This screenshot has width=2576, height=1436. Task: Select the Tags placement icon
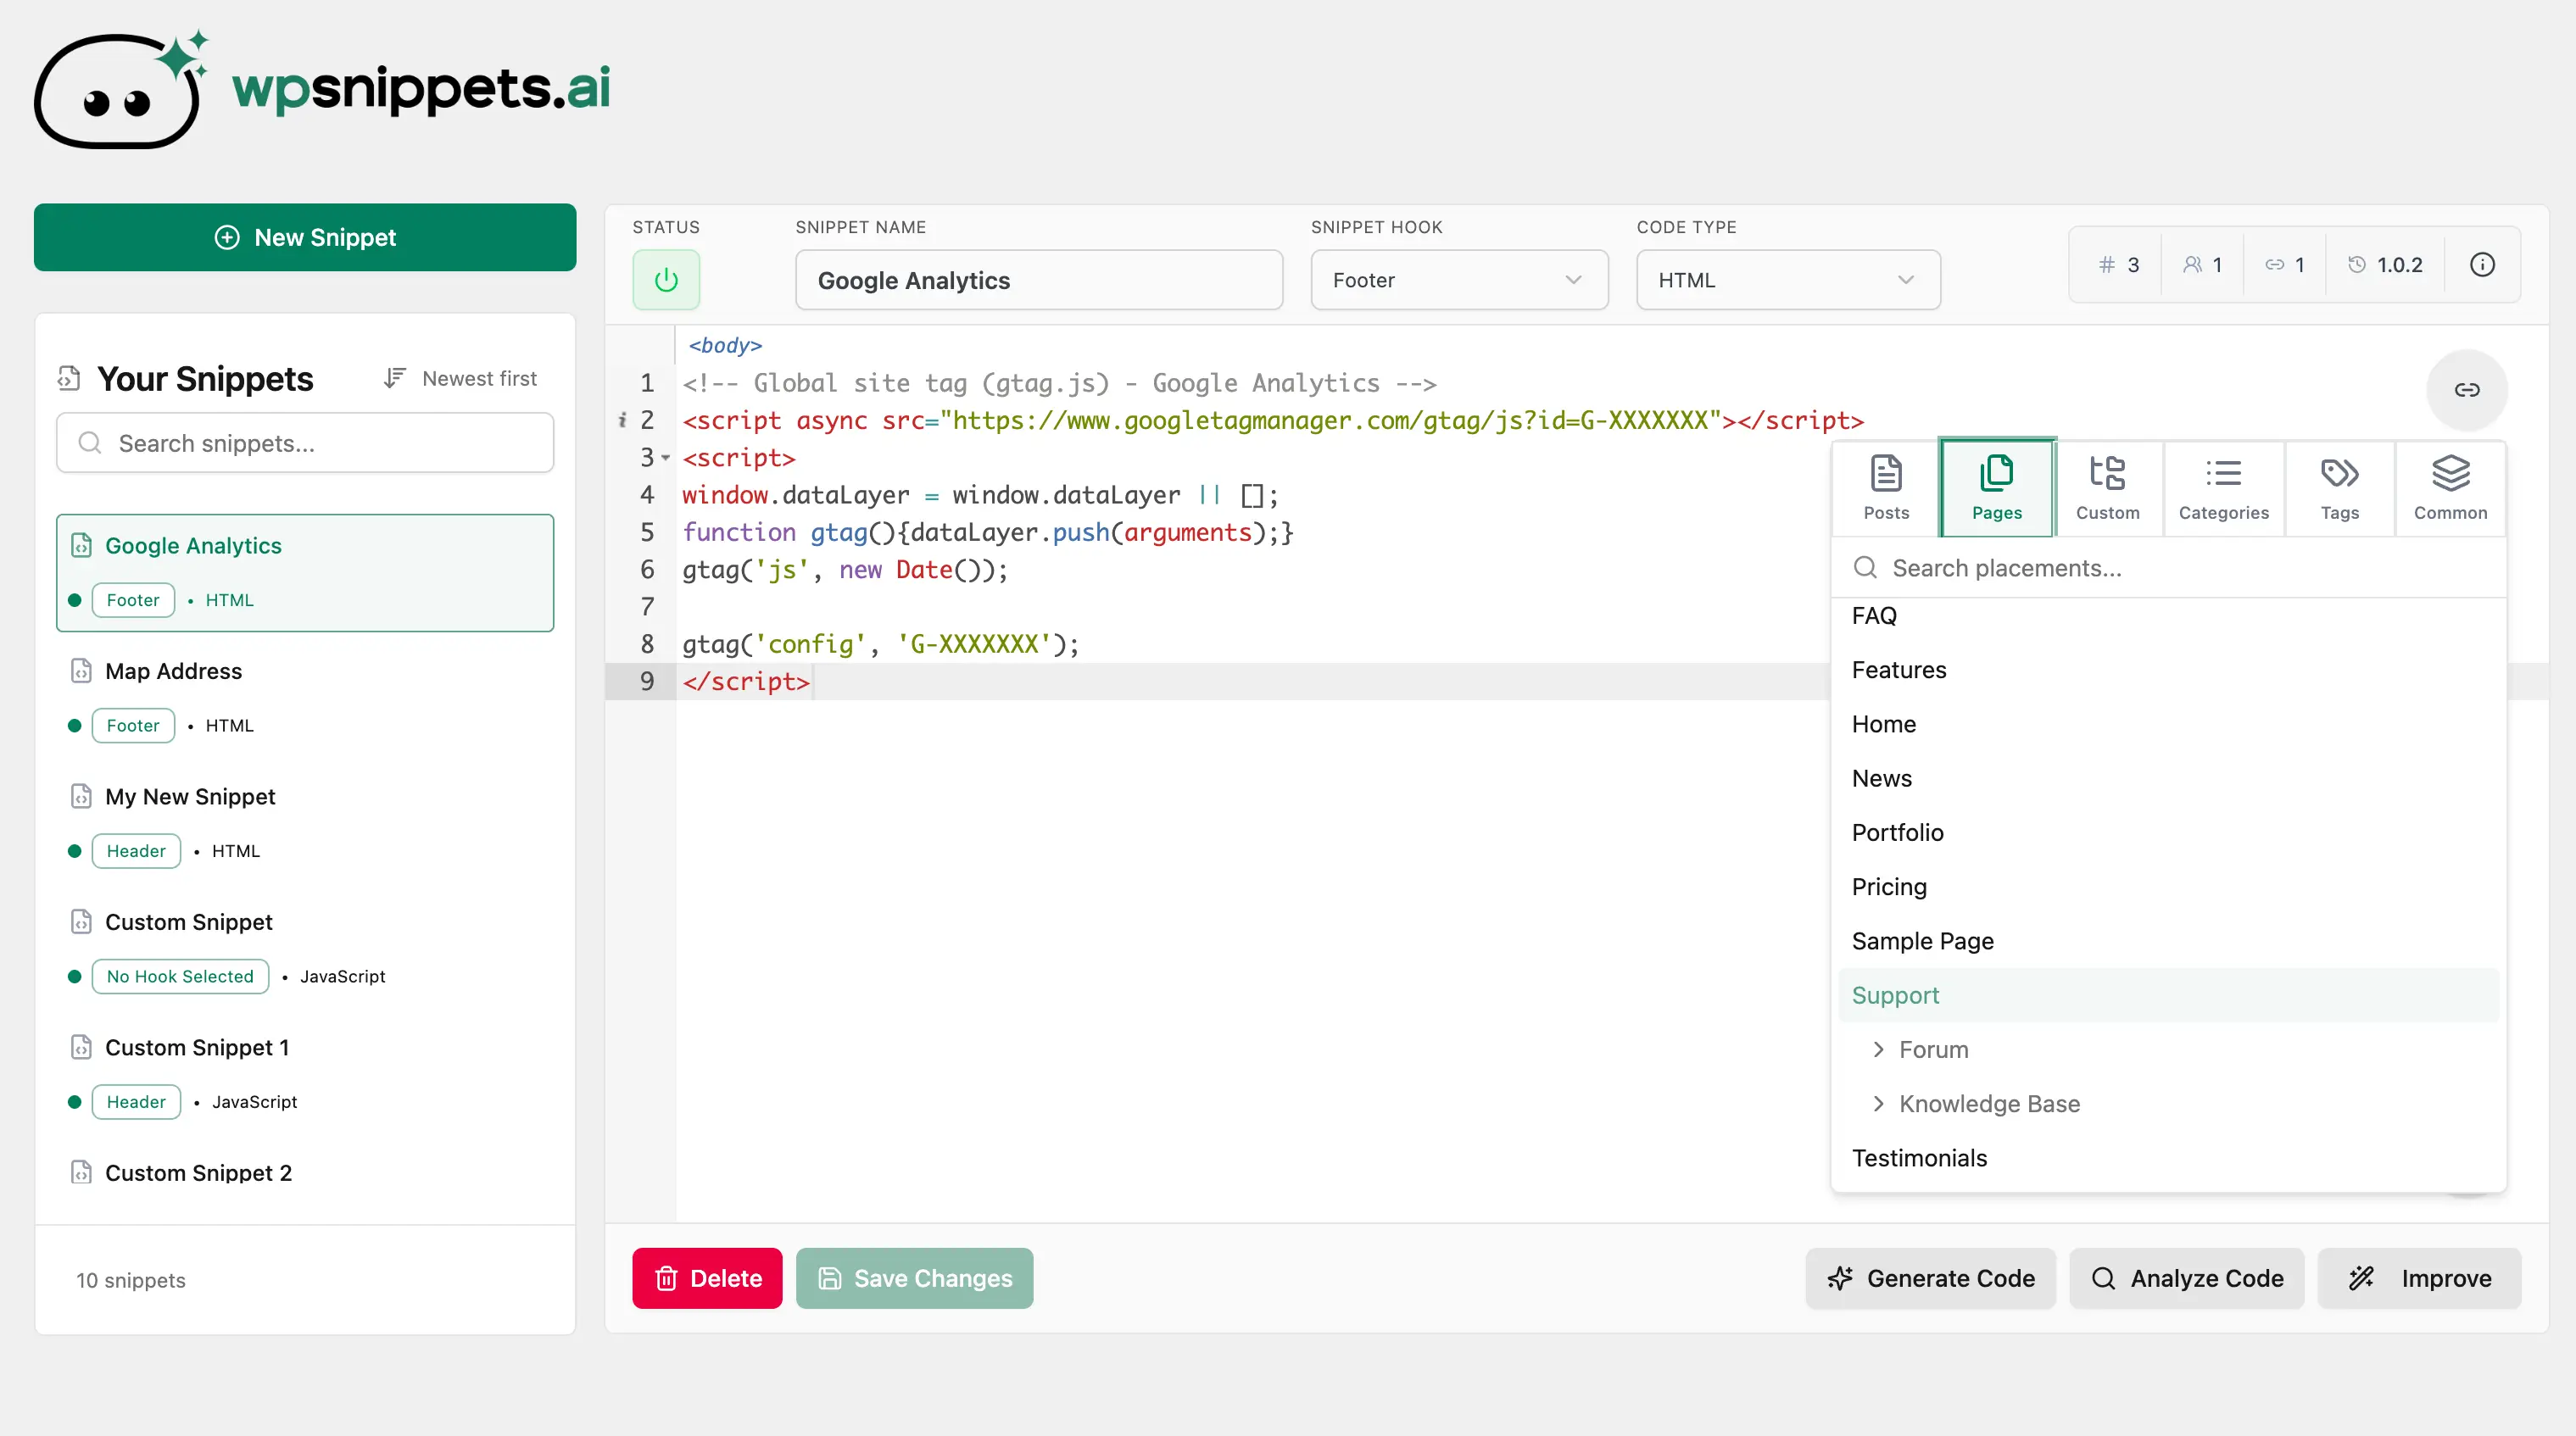[x=2339, y=487]
